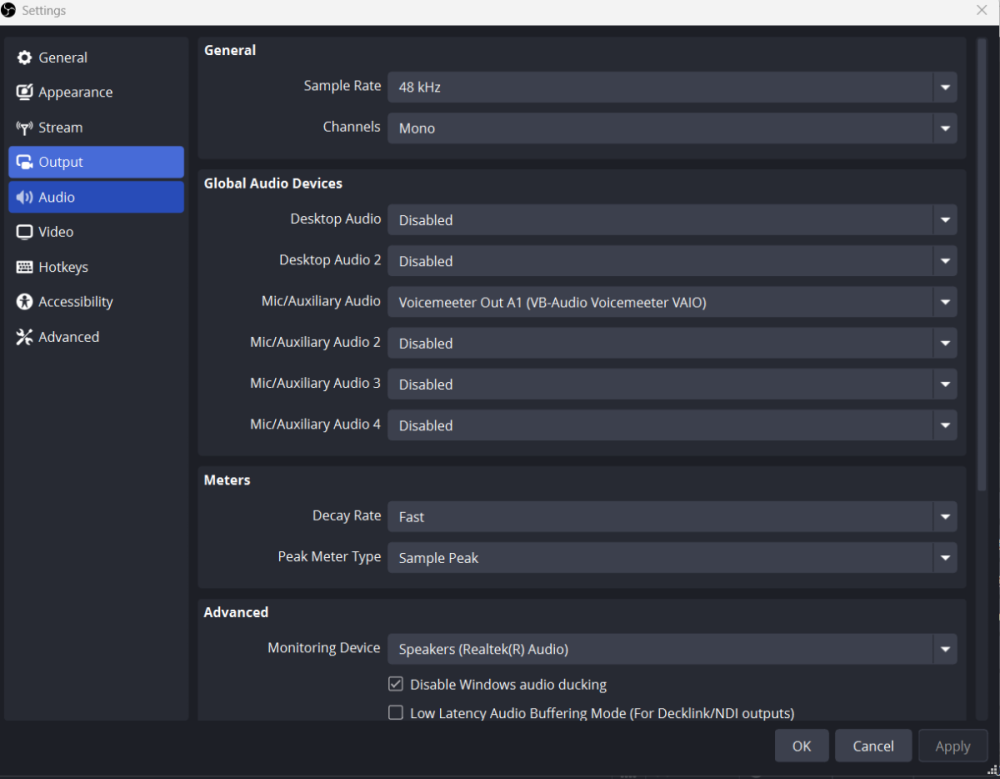Click the OK button
The height and width of the screenshot is (779, 1000).
tap(801, 745)
